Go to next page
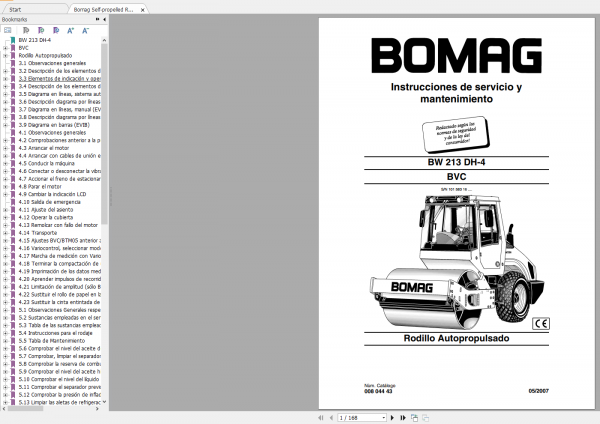 pos(392,418)
